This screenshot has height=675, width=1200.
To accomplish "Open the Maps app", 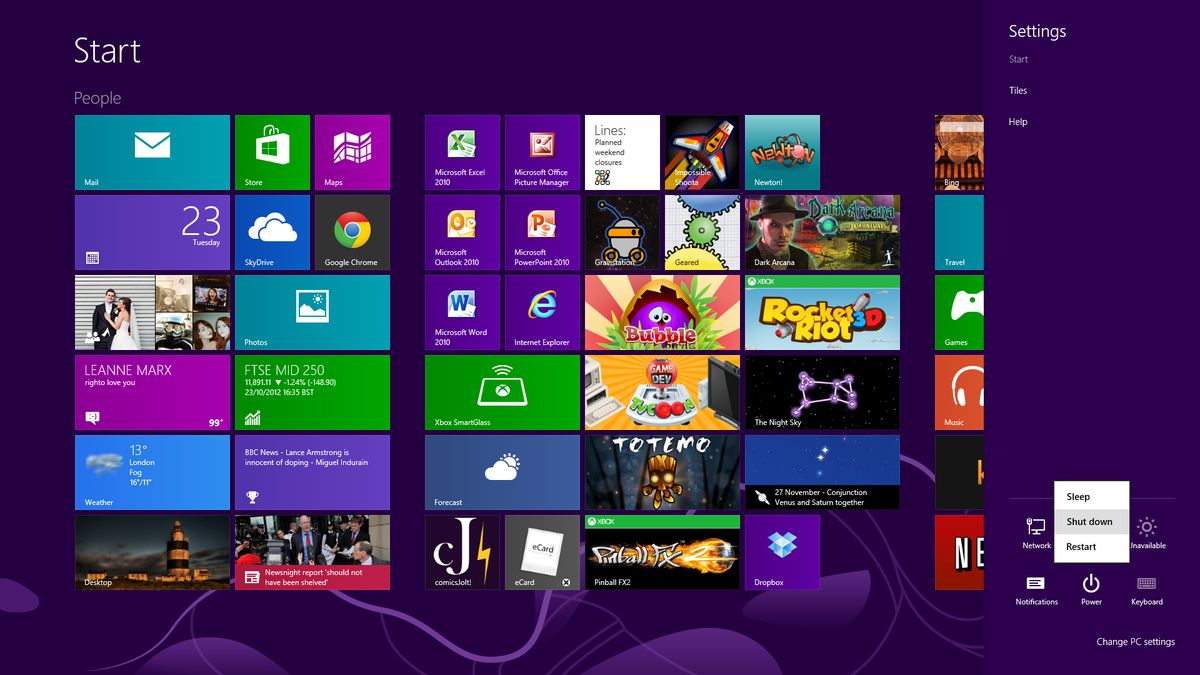I will pos(352,151).
